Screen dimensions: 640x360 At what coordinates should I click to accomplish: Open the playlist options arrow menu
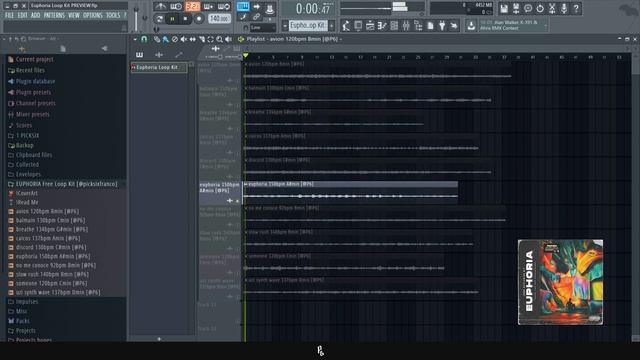(135, 39)
